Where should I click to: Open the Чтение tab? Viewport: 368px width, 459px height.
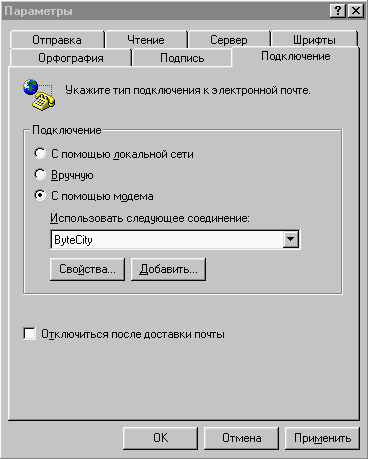pos(146,40)
